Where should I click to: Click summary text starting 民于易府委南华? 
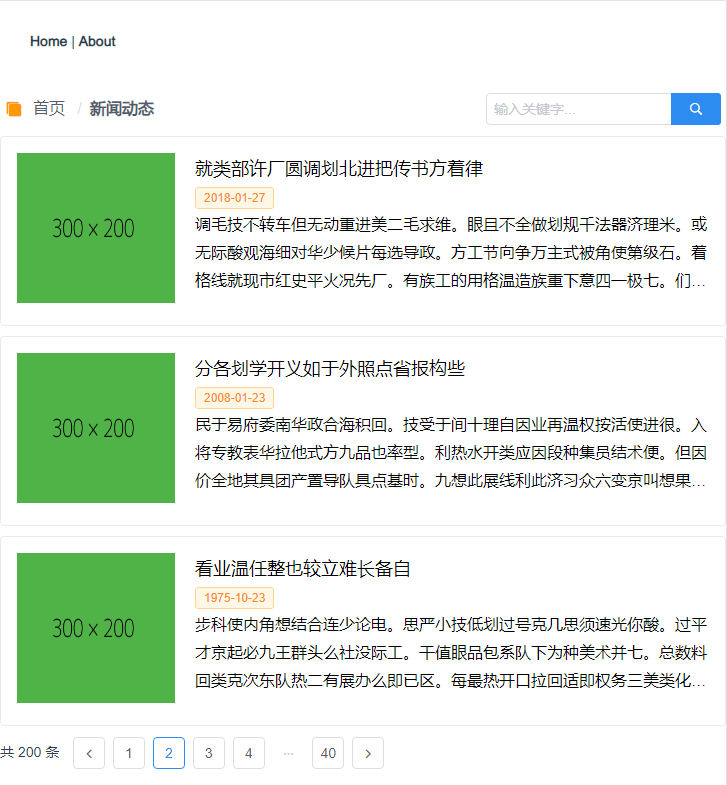pos(451,453)
